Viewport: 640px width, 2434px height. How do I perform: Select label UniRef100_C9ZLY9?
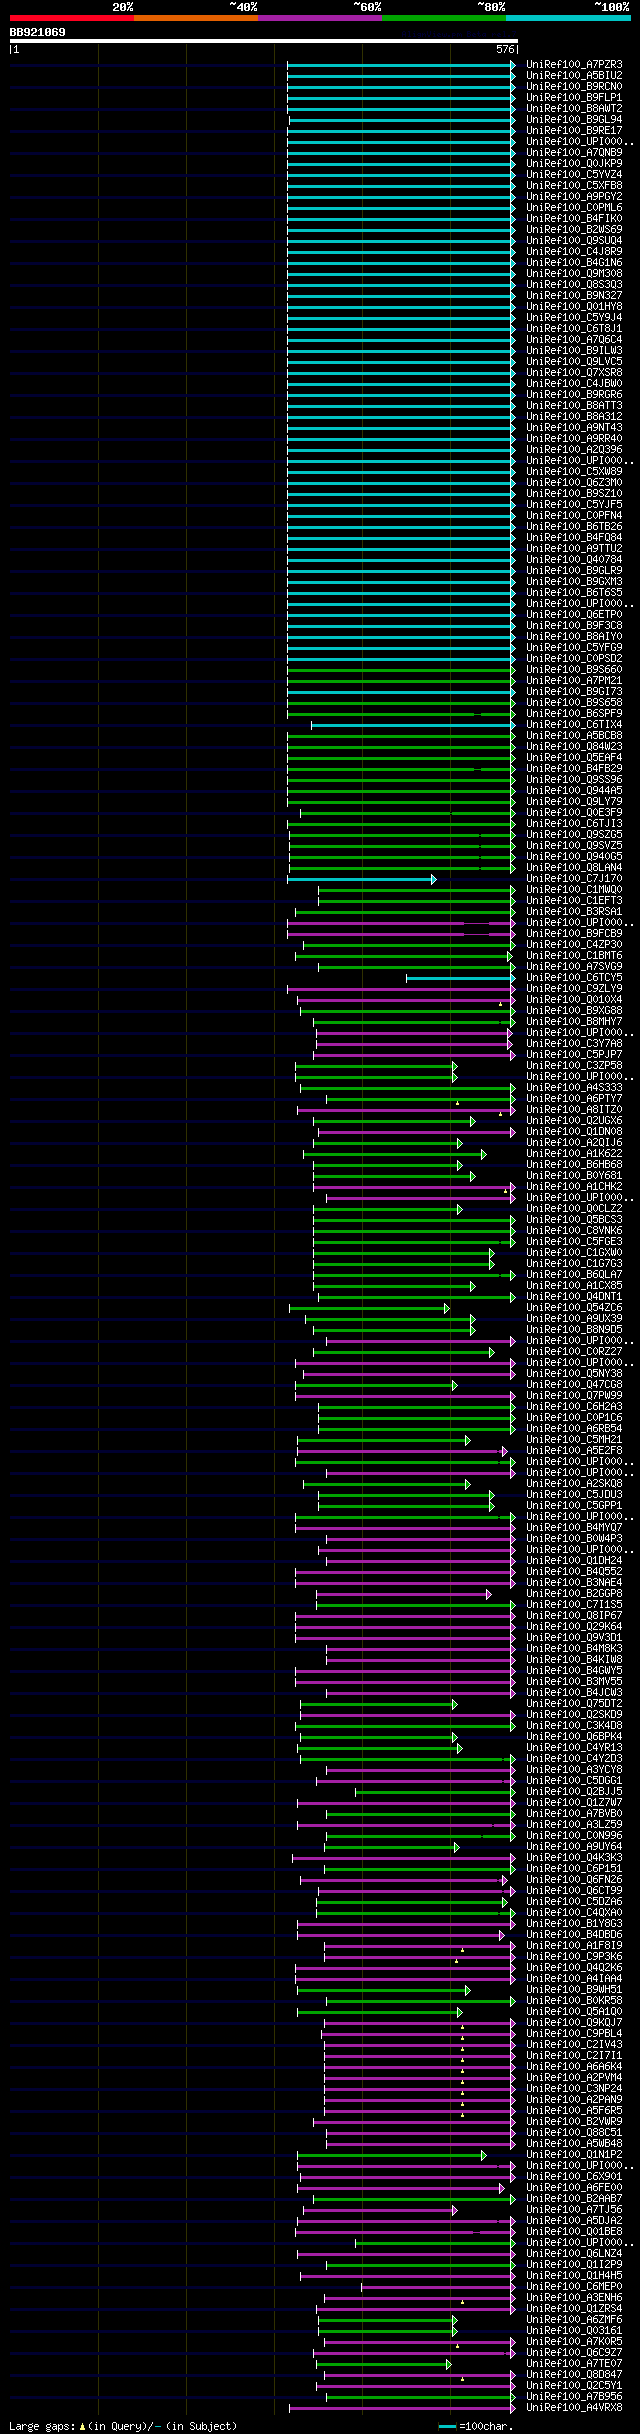pyautogui.click(x=574, y=989)
